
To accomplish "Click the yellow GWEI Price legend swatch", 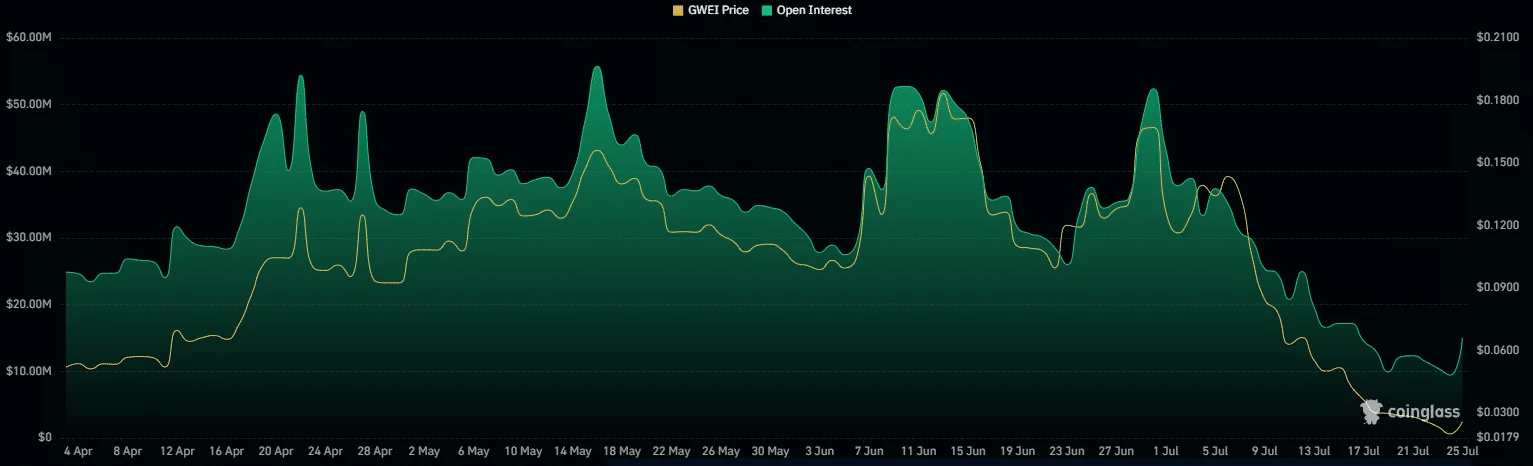I will click(x=678, y=10).
